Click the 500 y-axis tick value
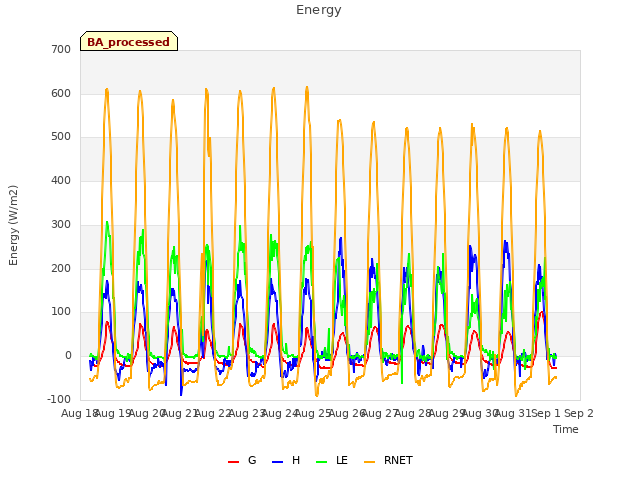 point(61,137)
